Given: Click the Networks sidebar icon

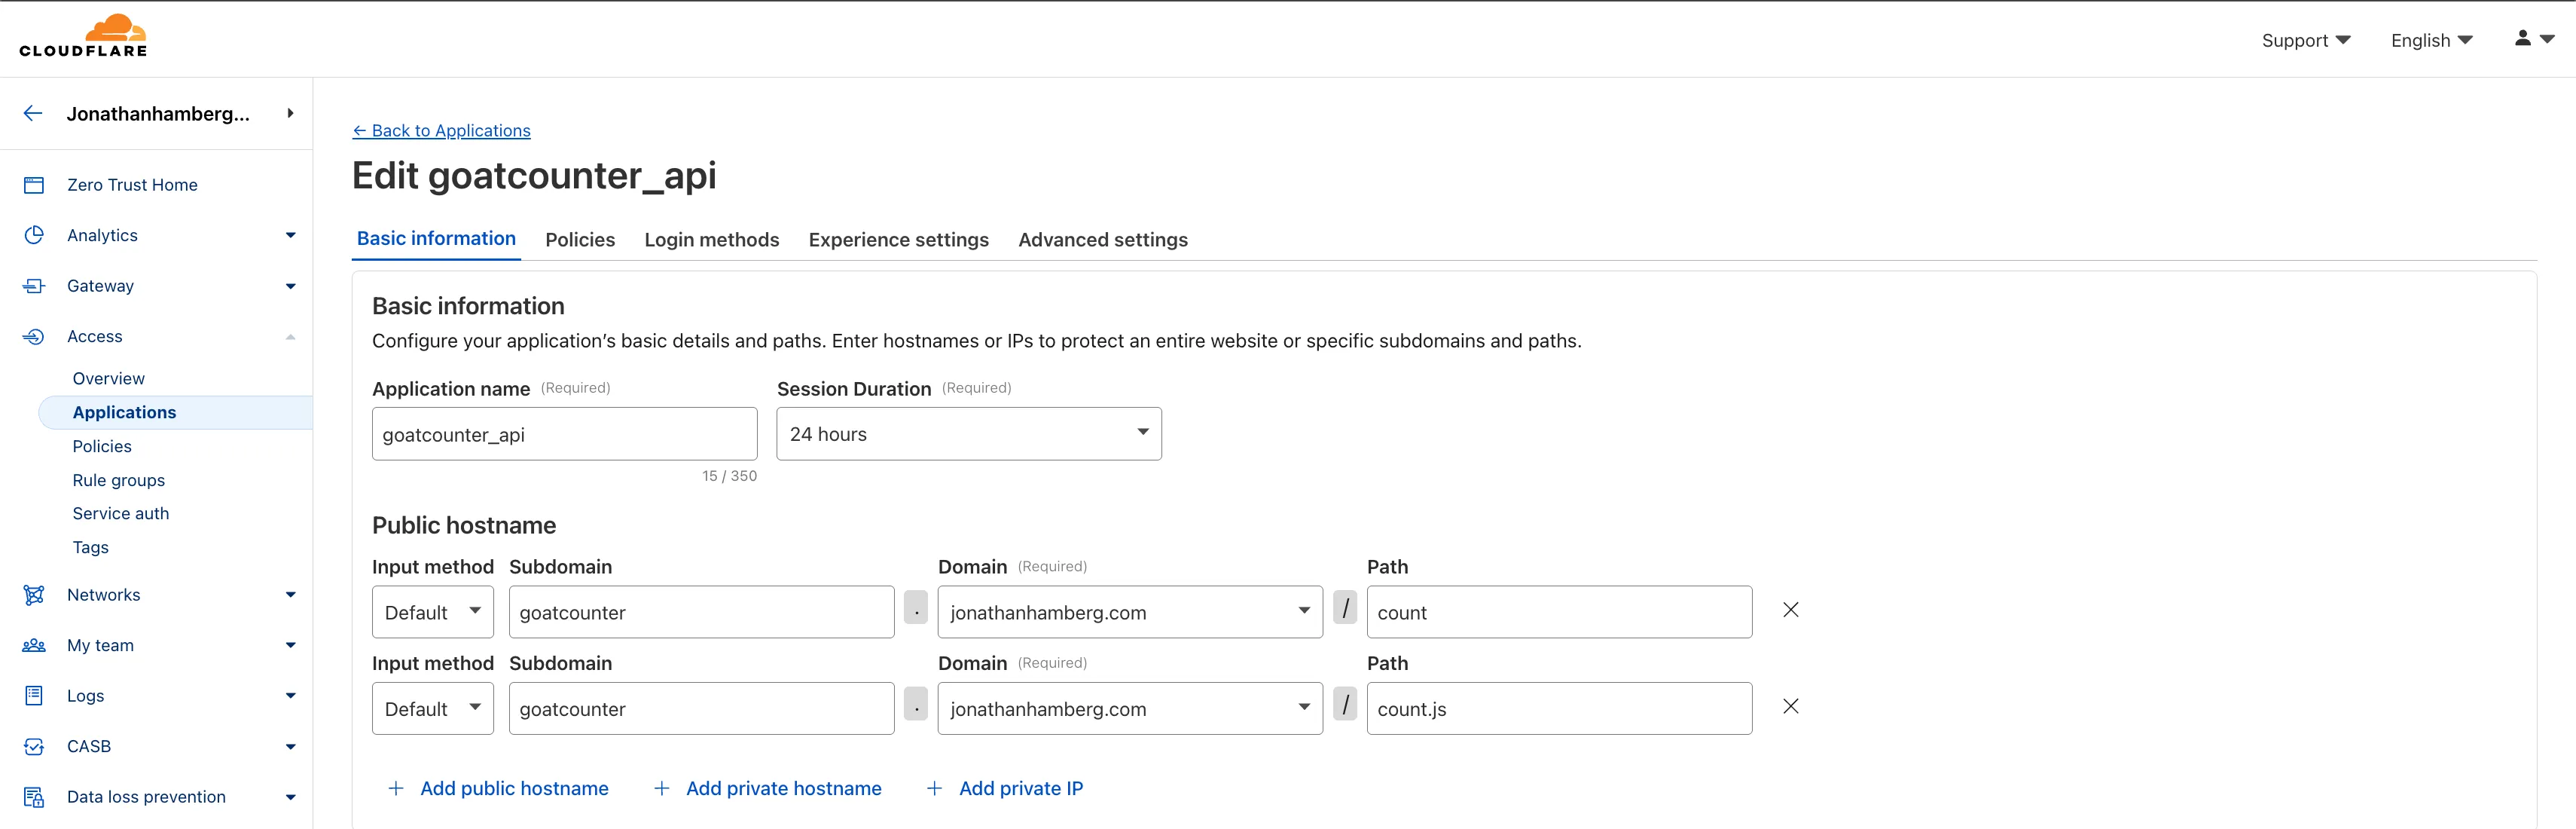Looking at the screenshot, I should pos(34,595).
